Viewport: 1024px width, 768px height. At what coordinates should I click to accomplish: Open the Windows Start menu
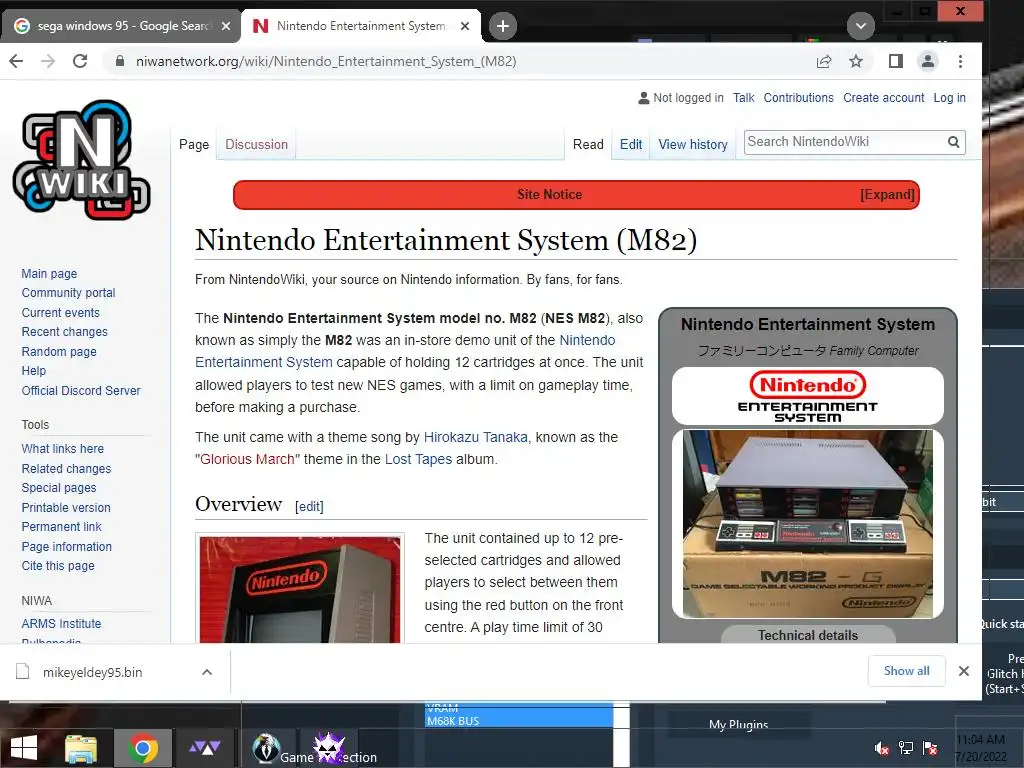point(24,748)
